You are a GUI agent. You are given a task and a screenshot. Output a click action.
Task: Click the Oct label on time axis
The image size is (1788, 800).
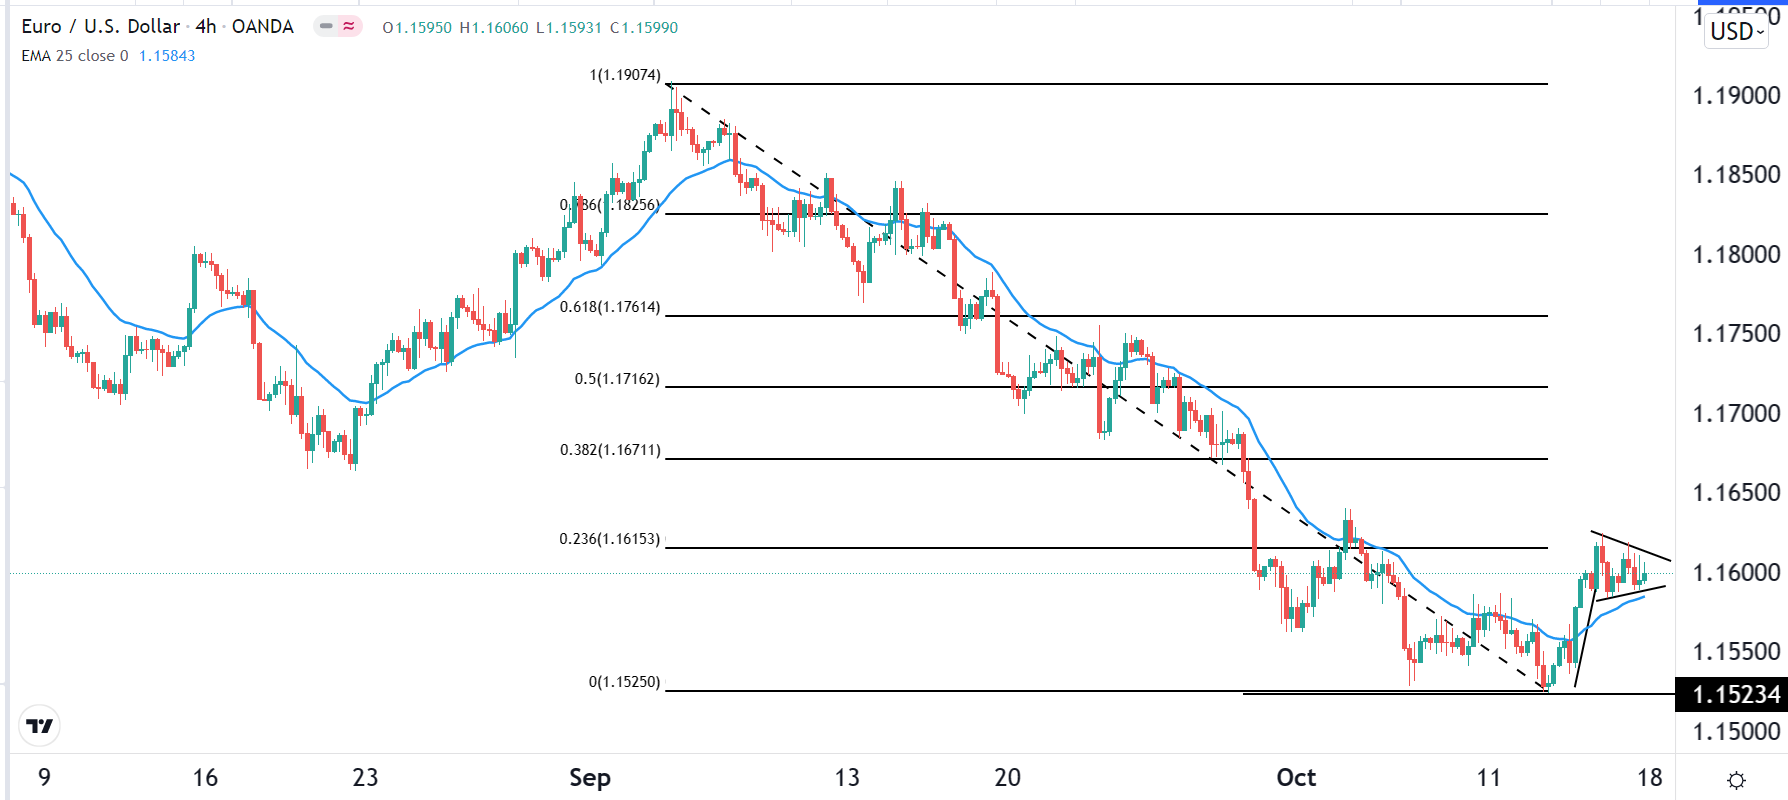click(x=1296, y=778)
